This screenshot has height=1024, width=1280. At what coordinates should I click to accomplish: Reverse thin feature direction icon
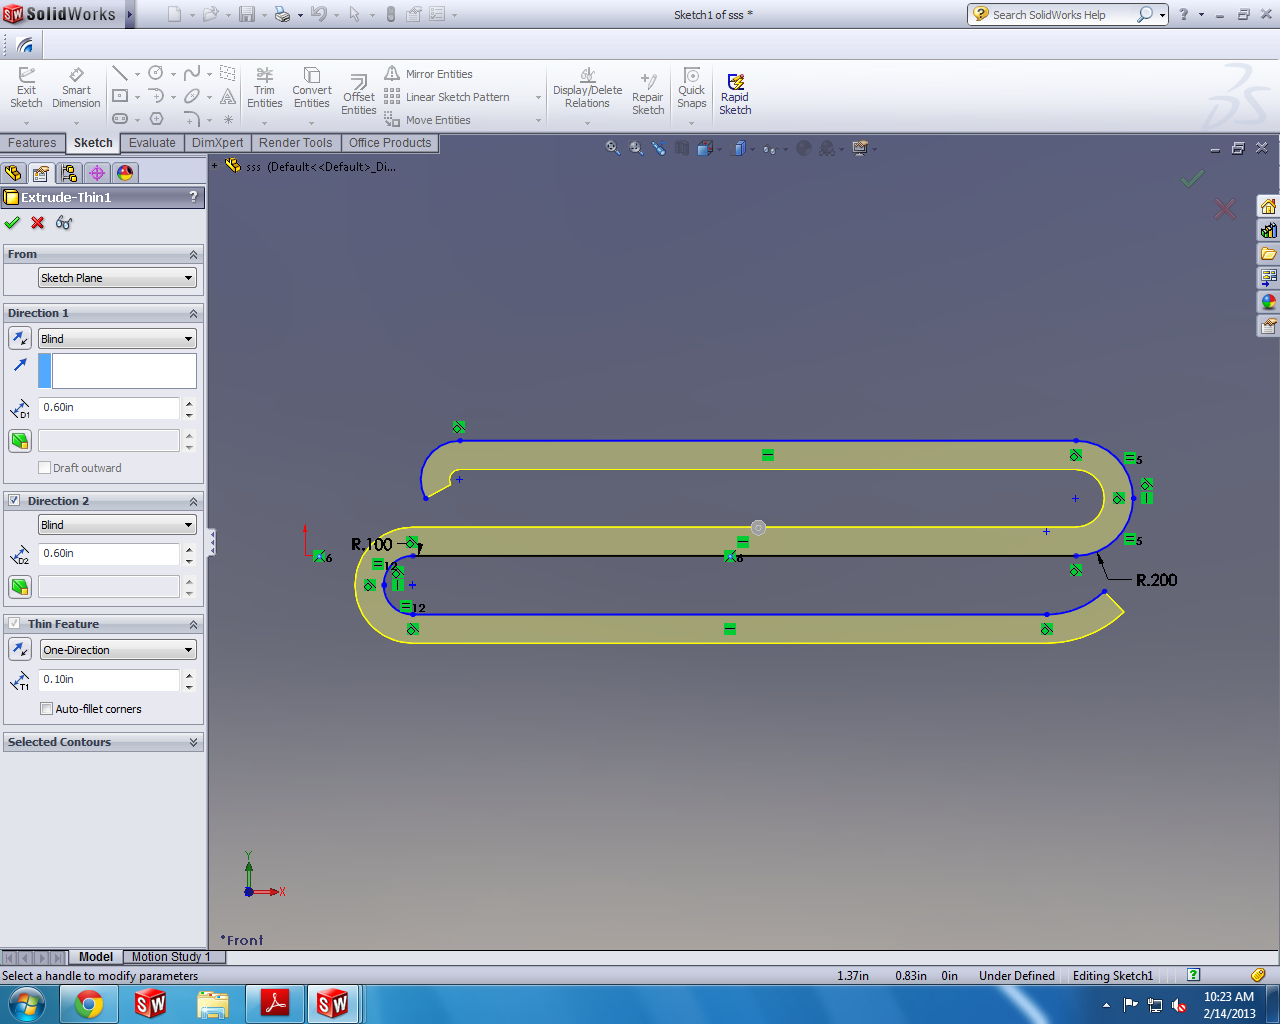coord(20,650)
